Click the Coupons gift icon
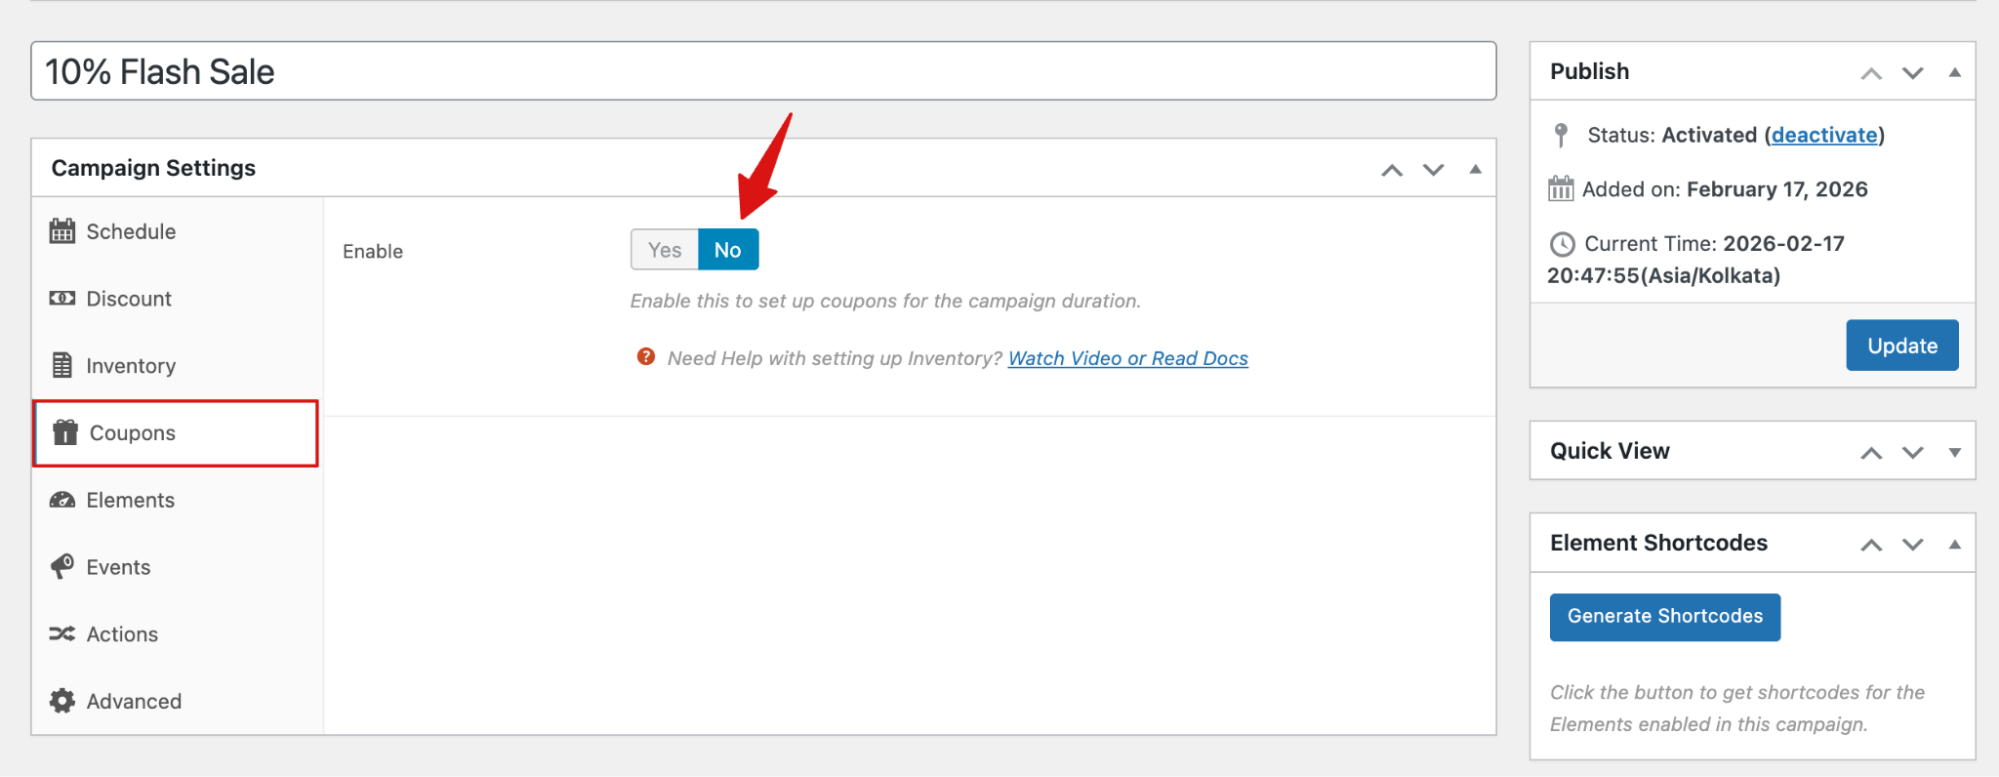 (x=65, y=432)
